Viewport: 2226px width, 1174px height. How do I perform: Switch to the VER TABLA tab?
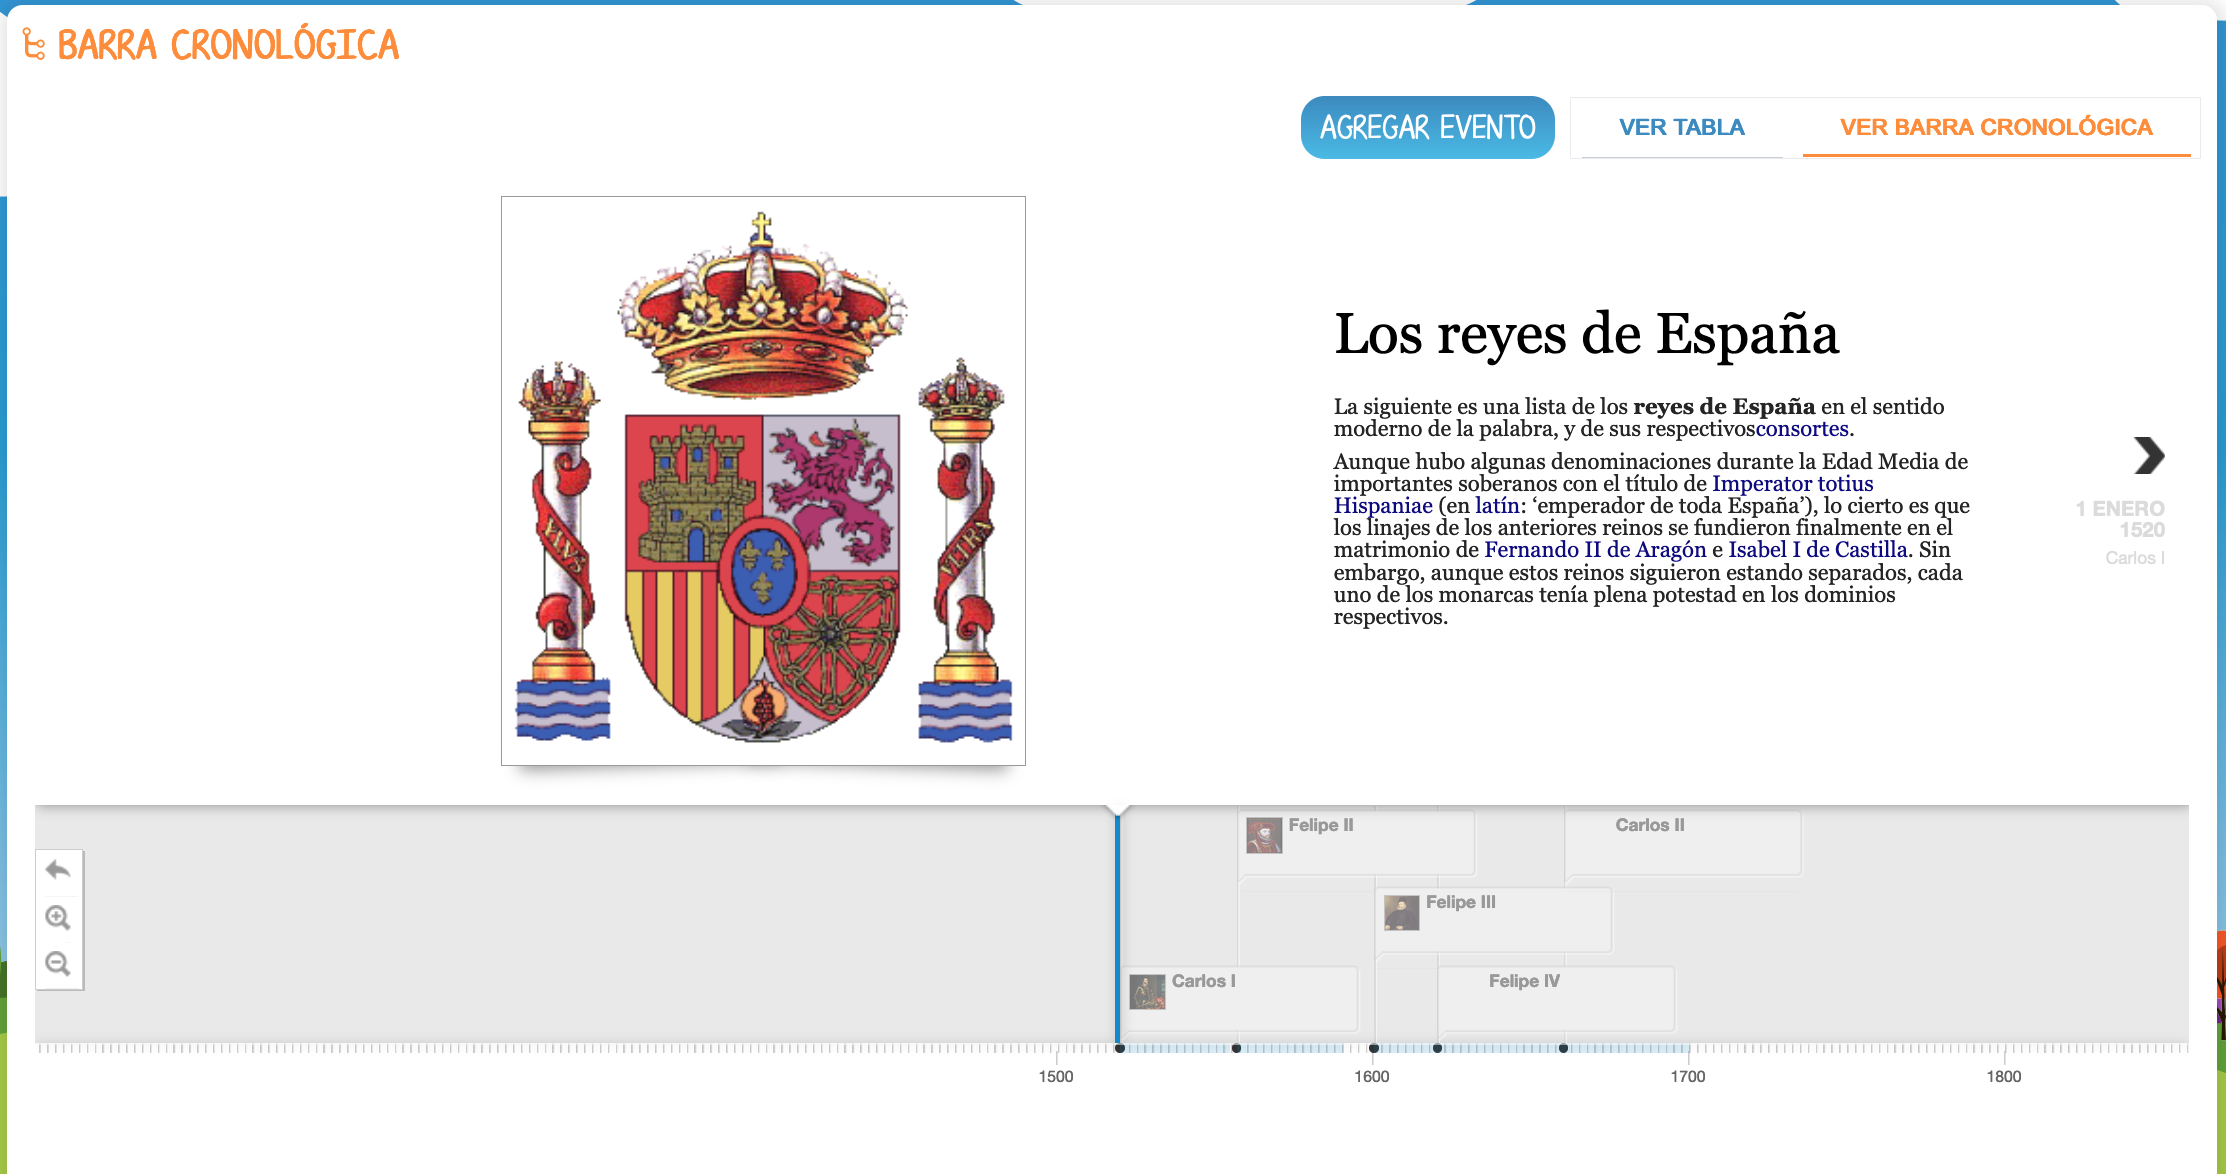click(1681, 127)
